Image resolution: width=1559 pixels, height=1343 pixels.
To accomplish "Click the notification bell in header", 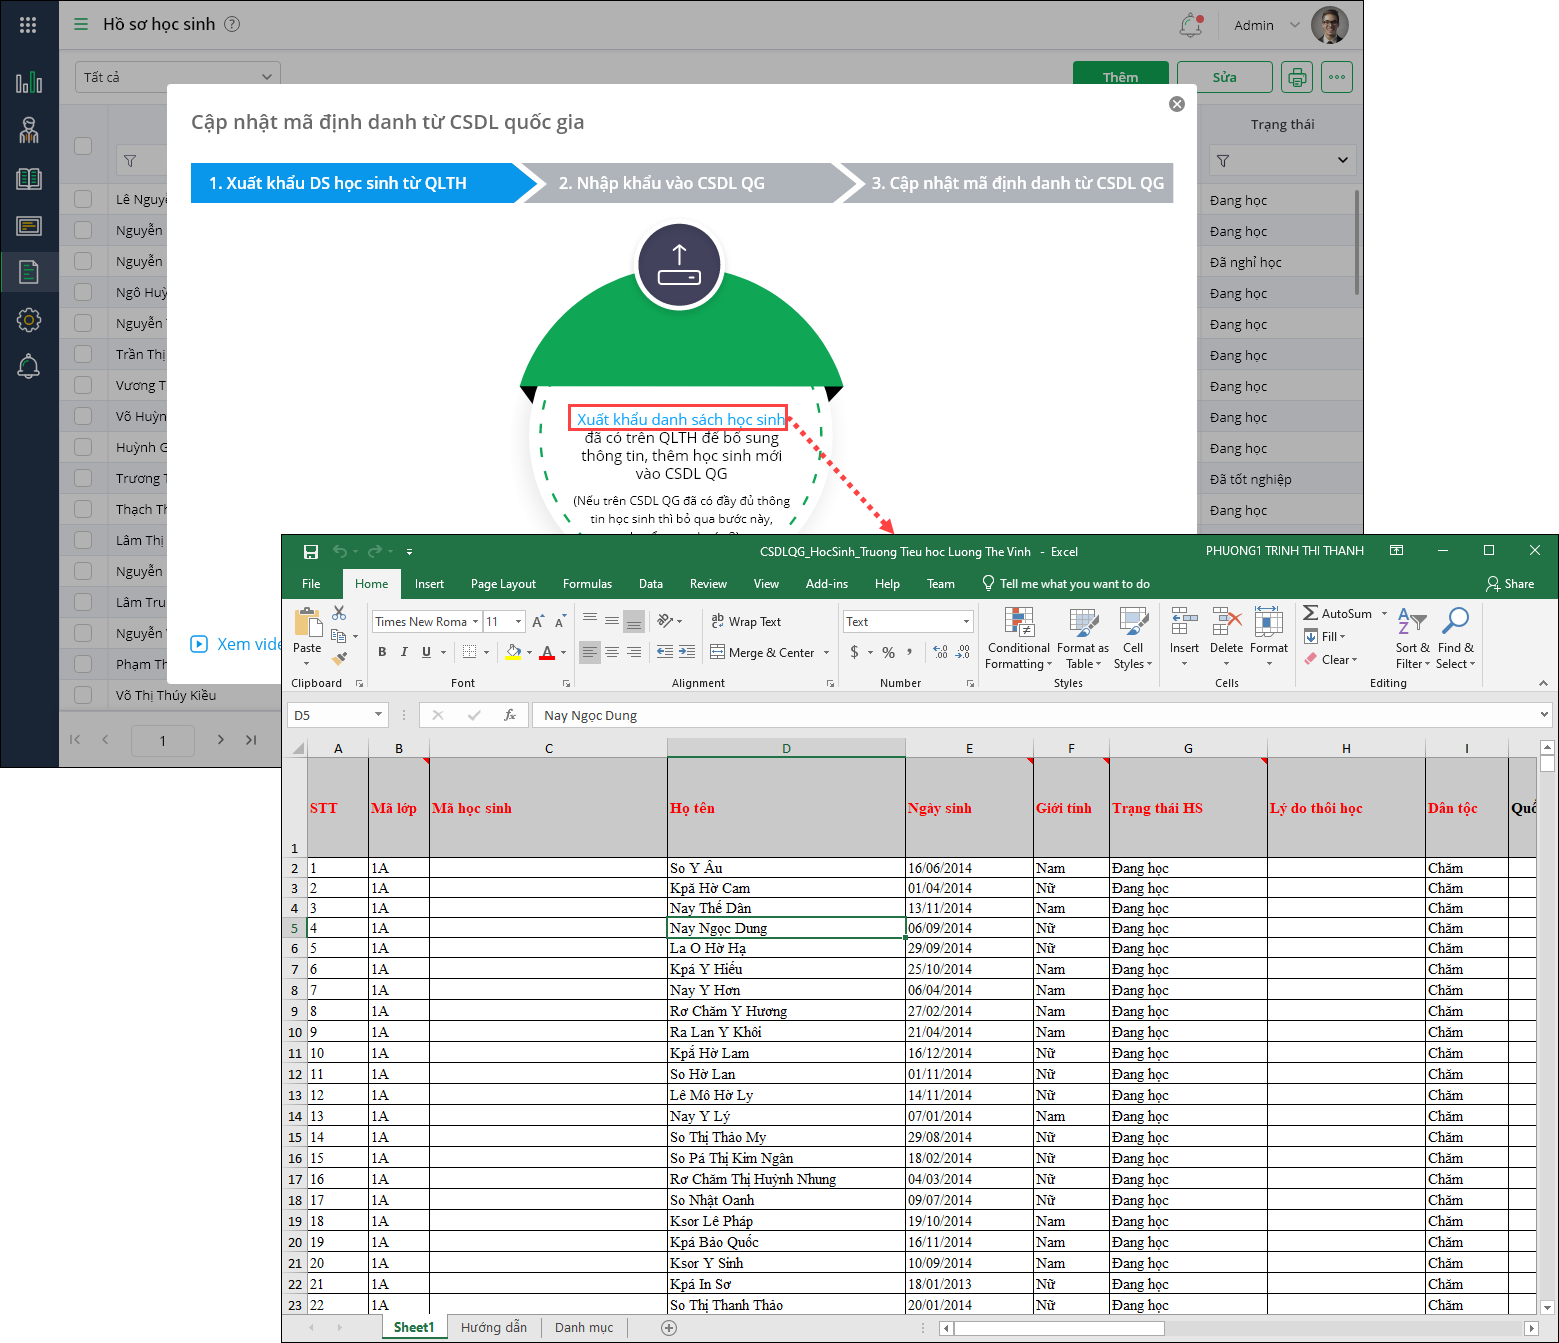I will click(1190, 25).
